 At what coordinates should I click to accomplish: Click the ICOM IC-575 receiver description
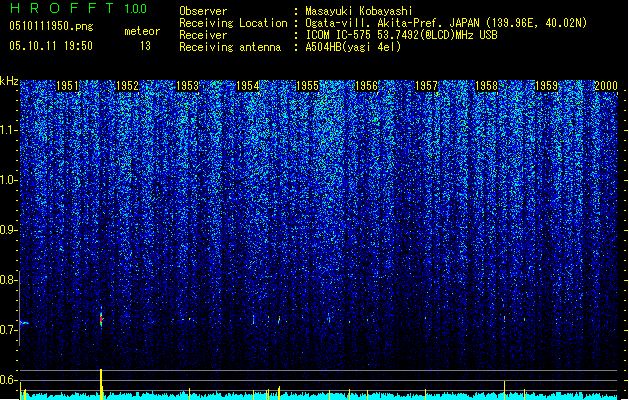(401, 35)
